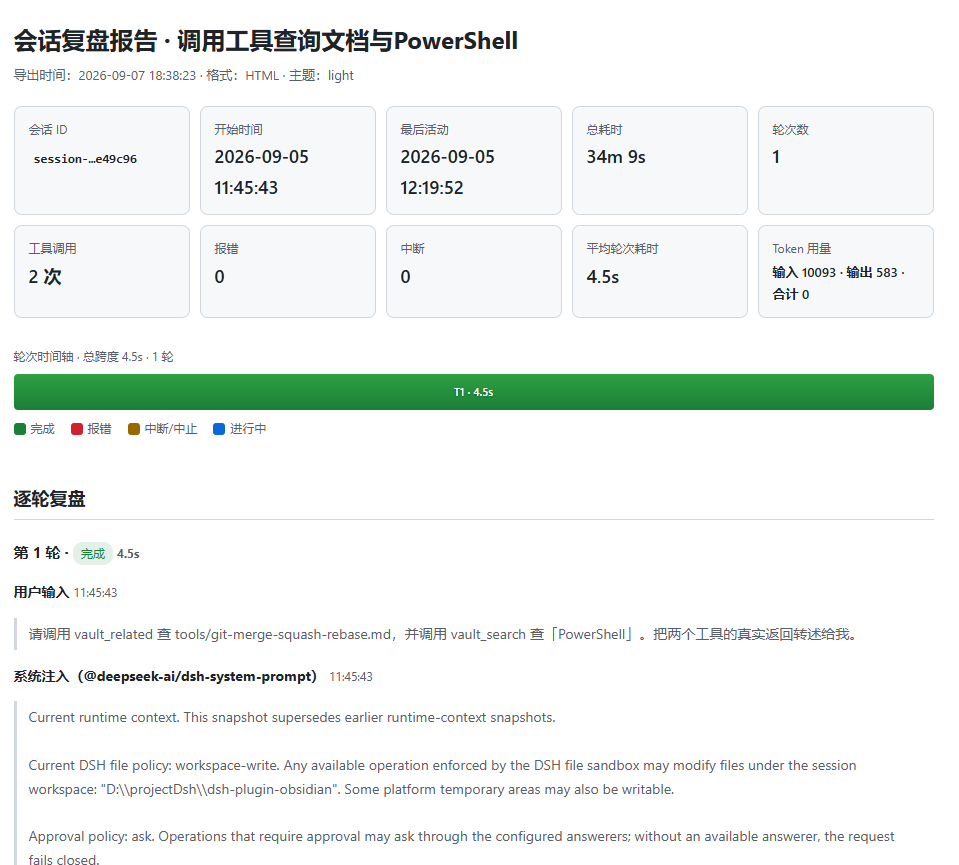Viewport: 959px width, 865px height.
Task: Click the 导出时间 metadata line
Action: (183, 76)
